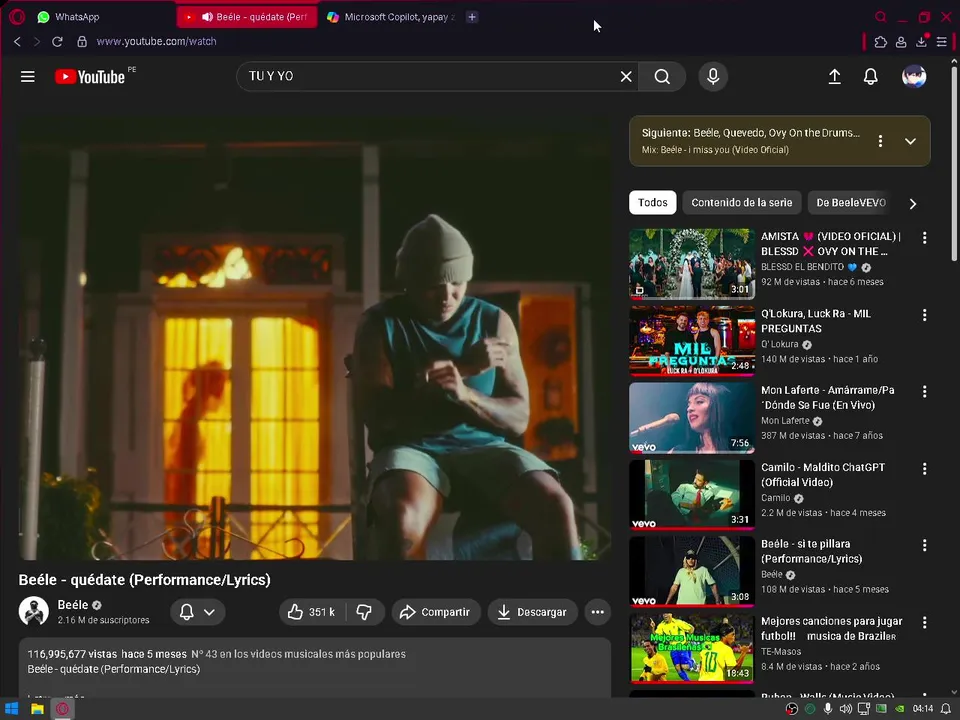
Task: Click the search magnifier button
Action: pos(662,77)
